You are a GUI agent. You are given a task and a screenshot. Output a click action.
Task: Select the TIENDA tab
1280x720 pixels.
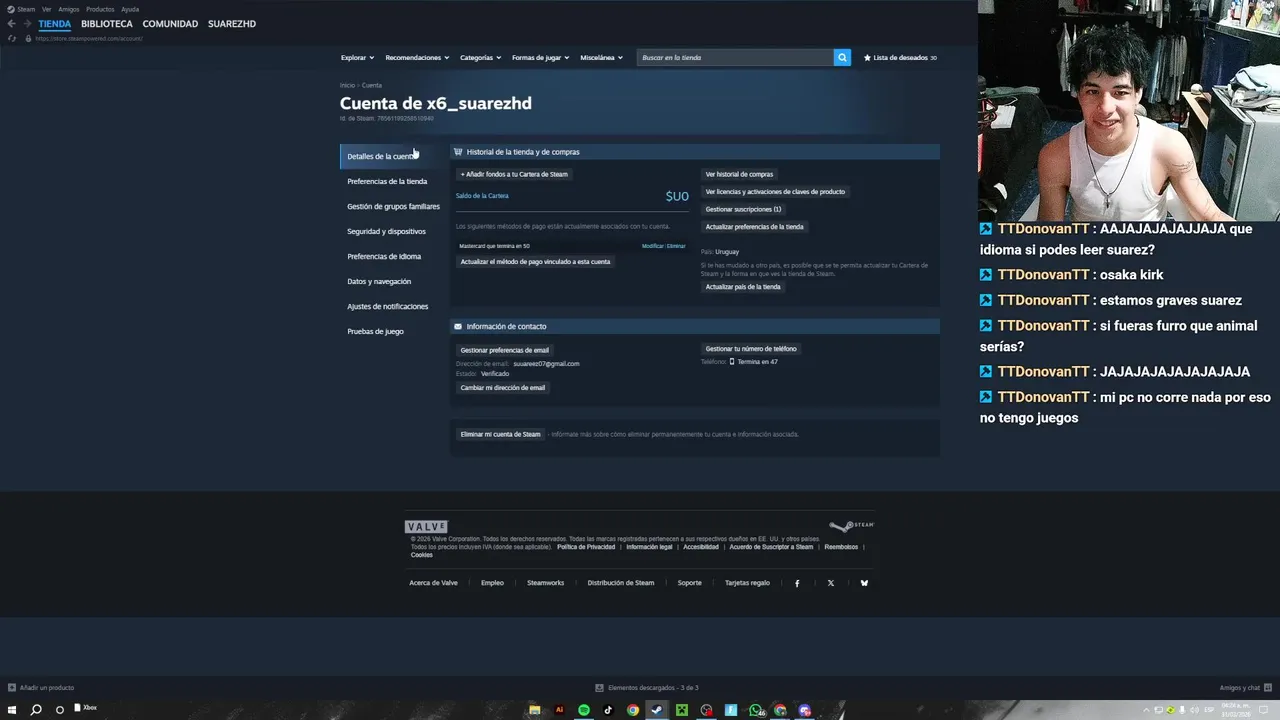tap(55, 24)
